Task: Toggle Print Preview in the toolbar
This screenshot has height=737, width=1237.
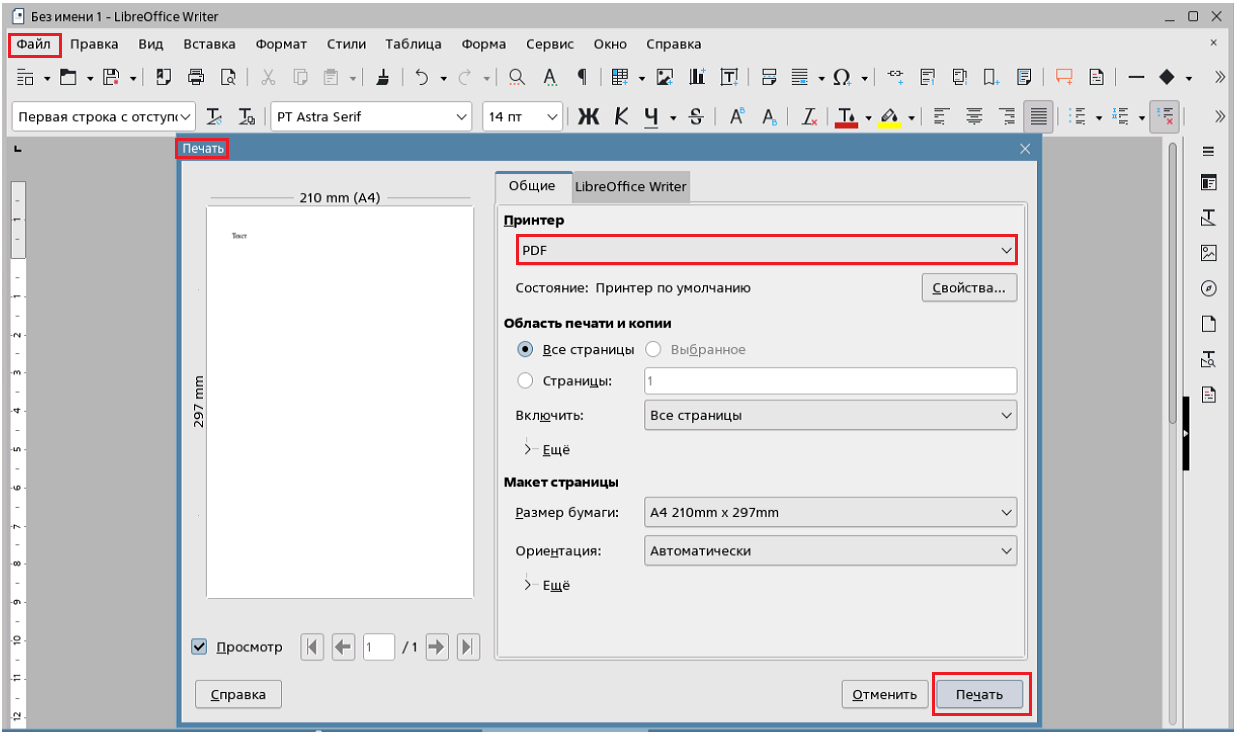Action: click(228, 77)
